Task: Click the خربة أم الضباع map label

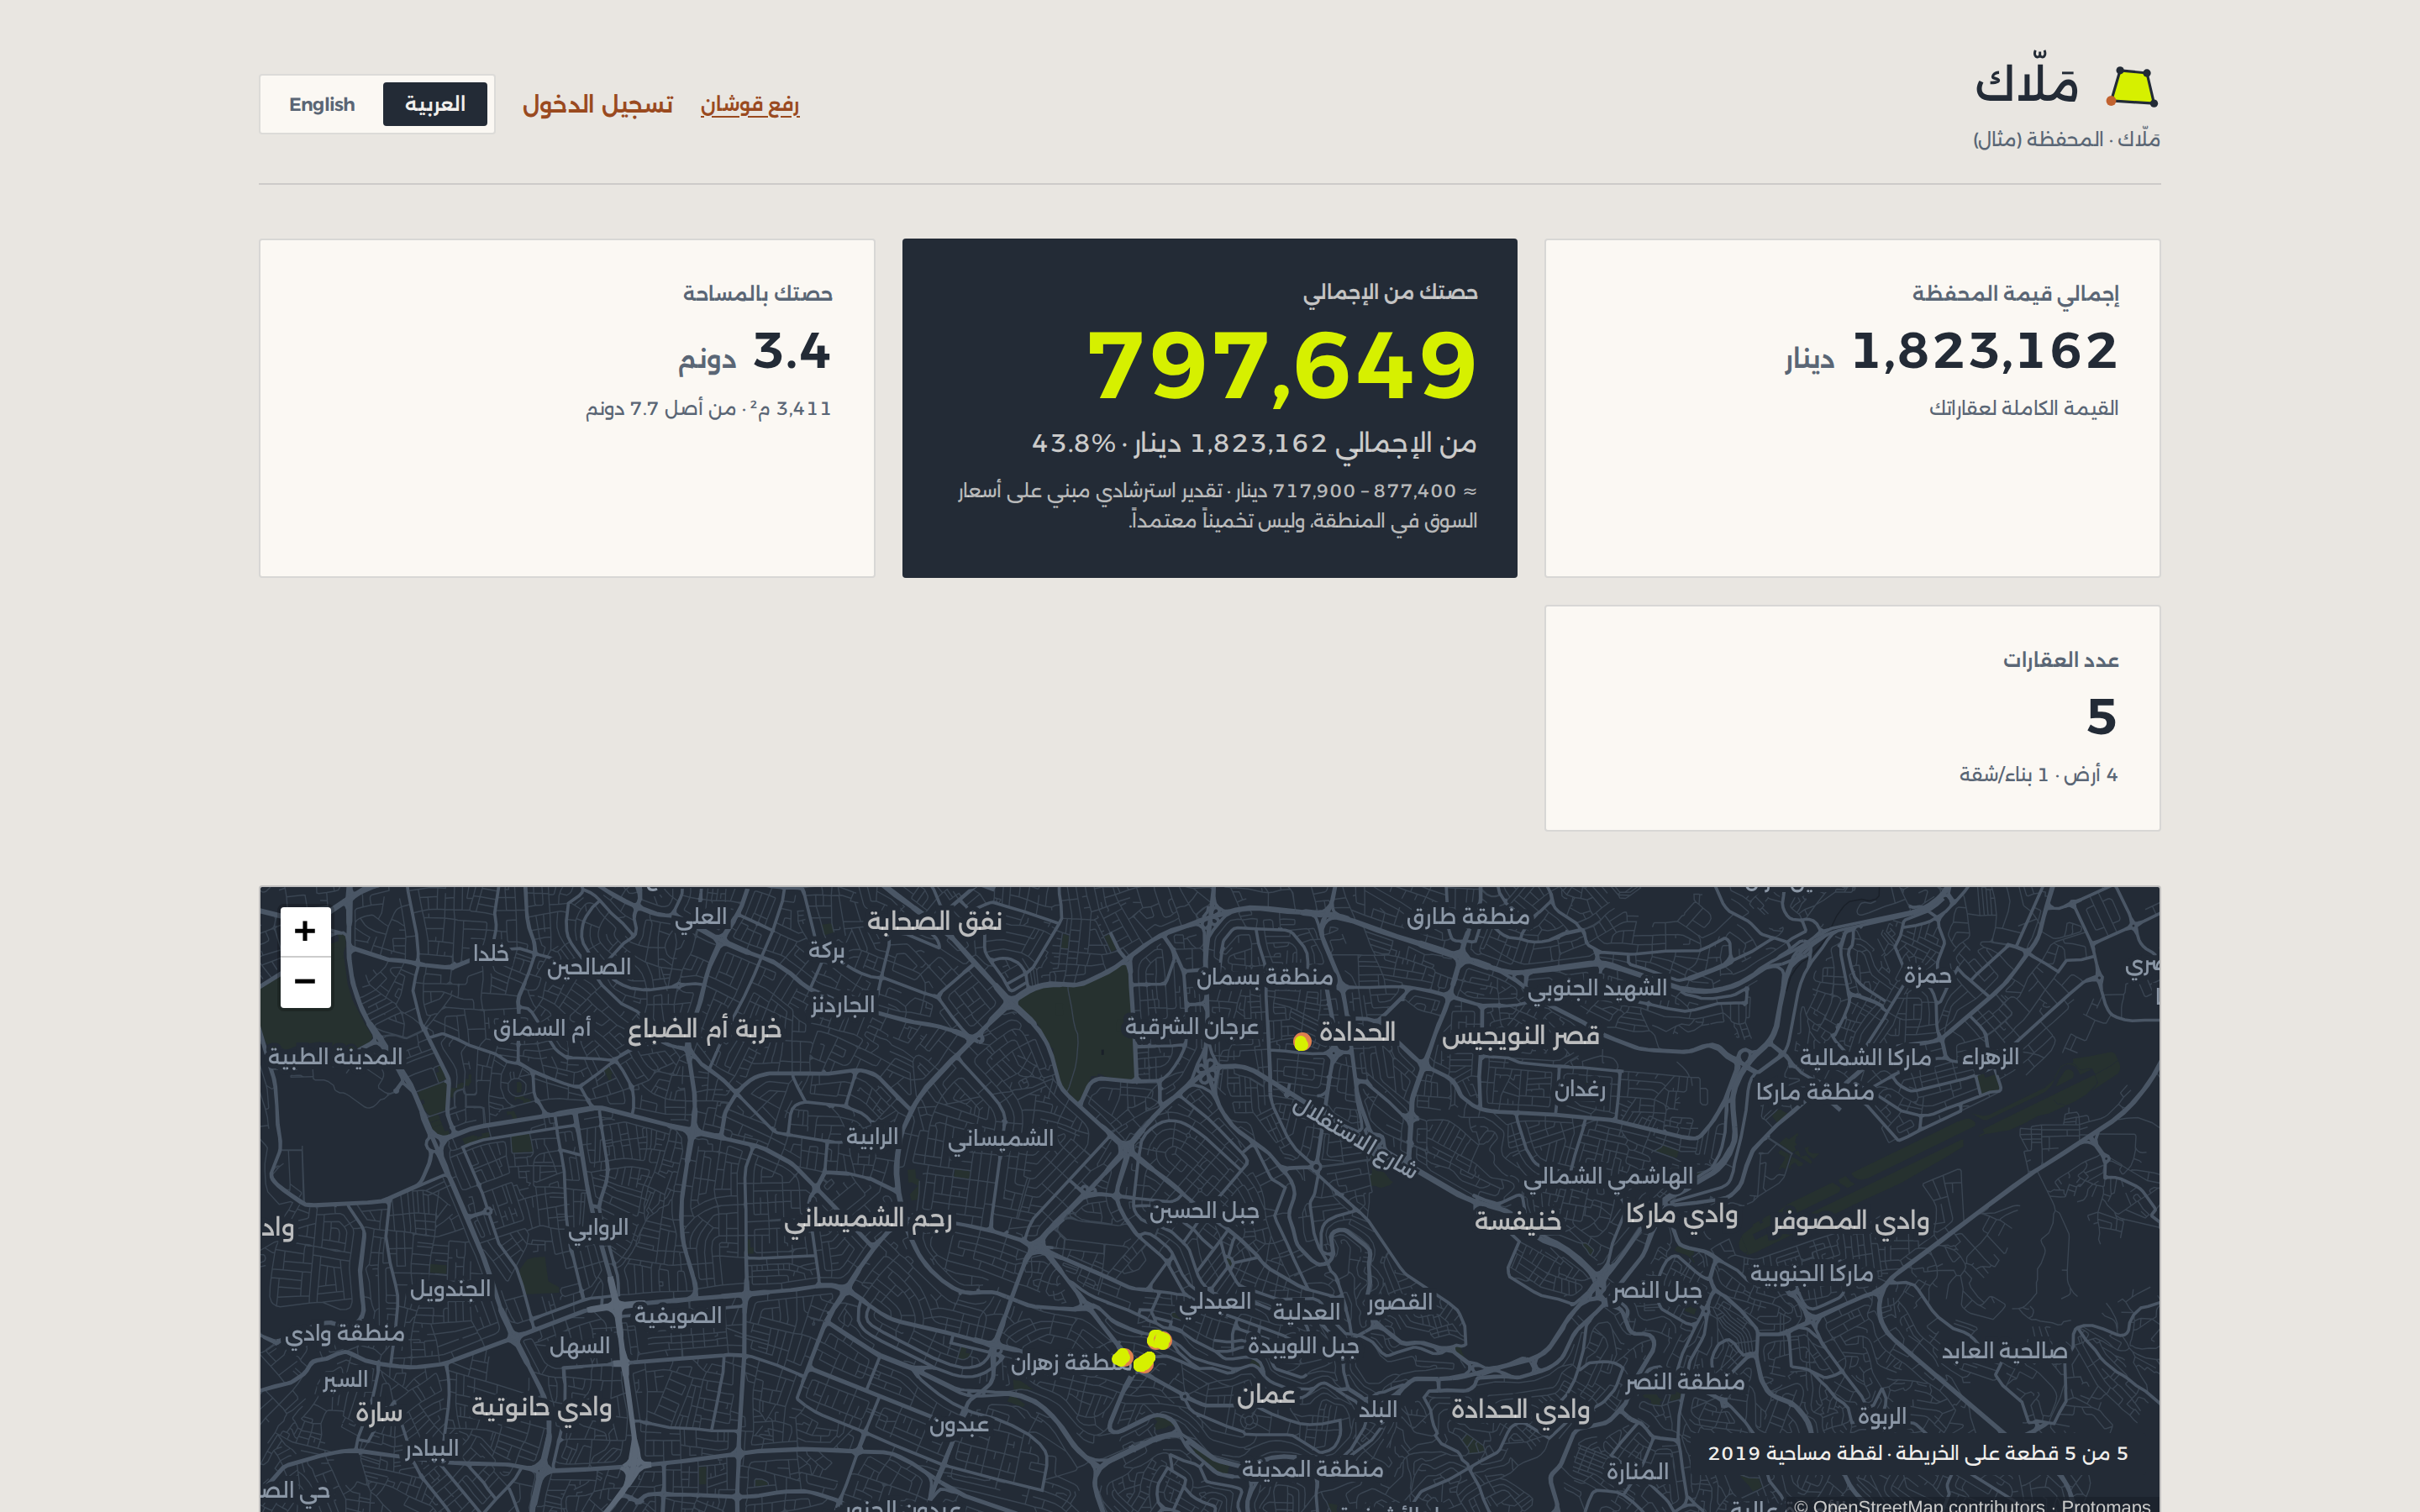Action: tap(704, 1029)
